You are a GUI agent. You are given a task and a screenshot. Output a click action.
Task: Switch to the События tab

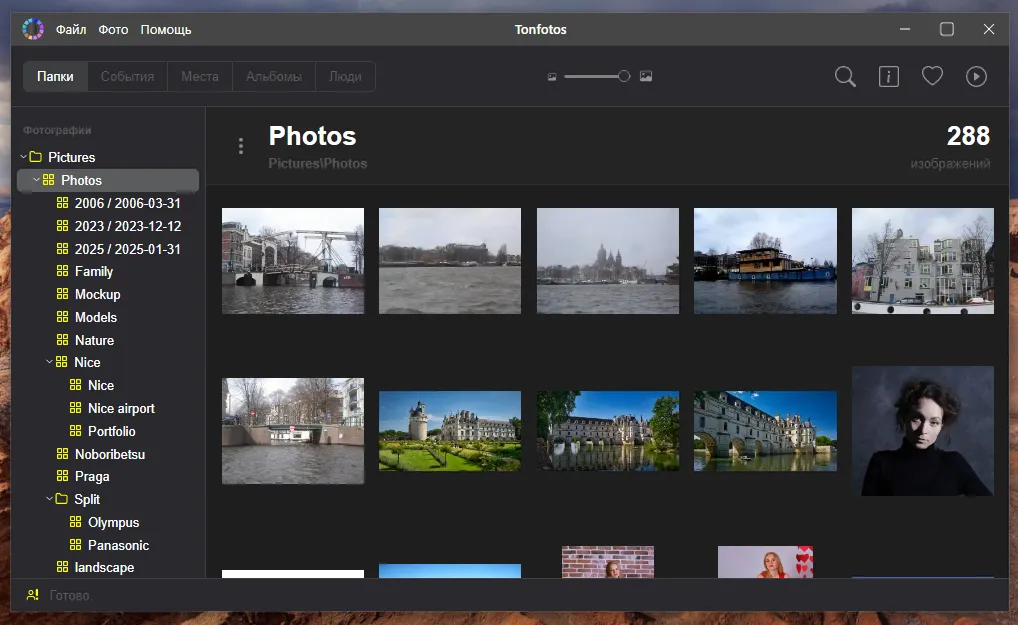click(x=127, y=76)
